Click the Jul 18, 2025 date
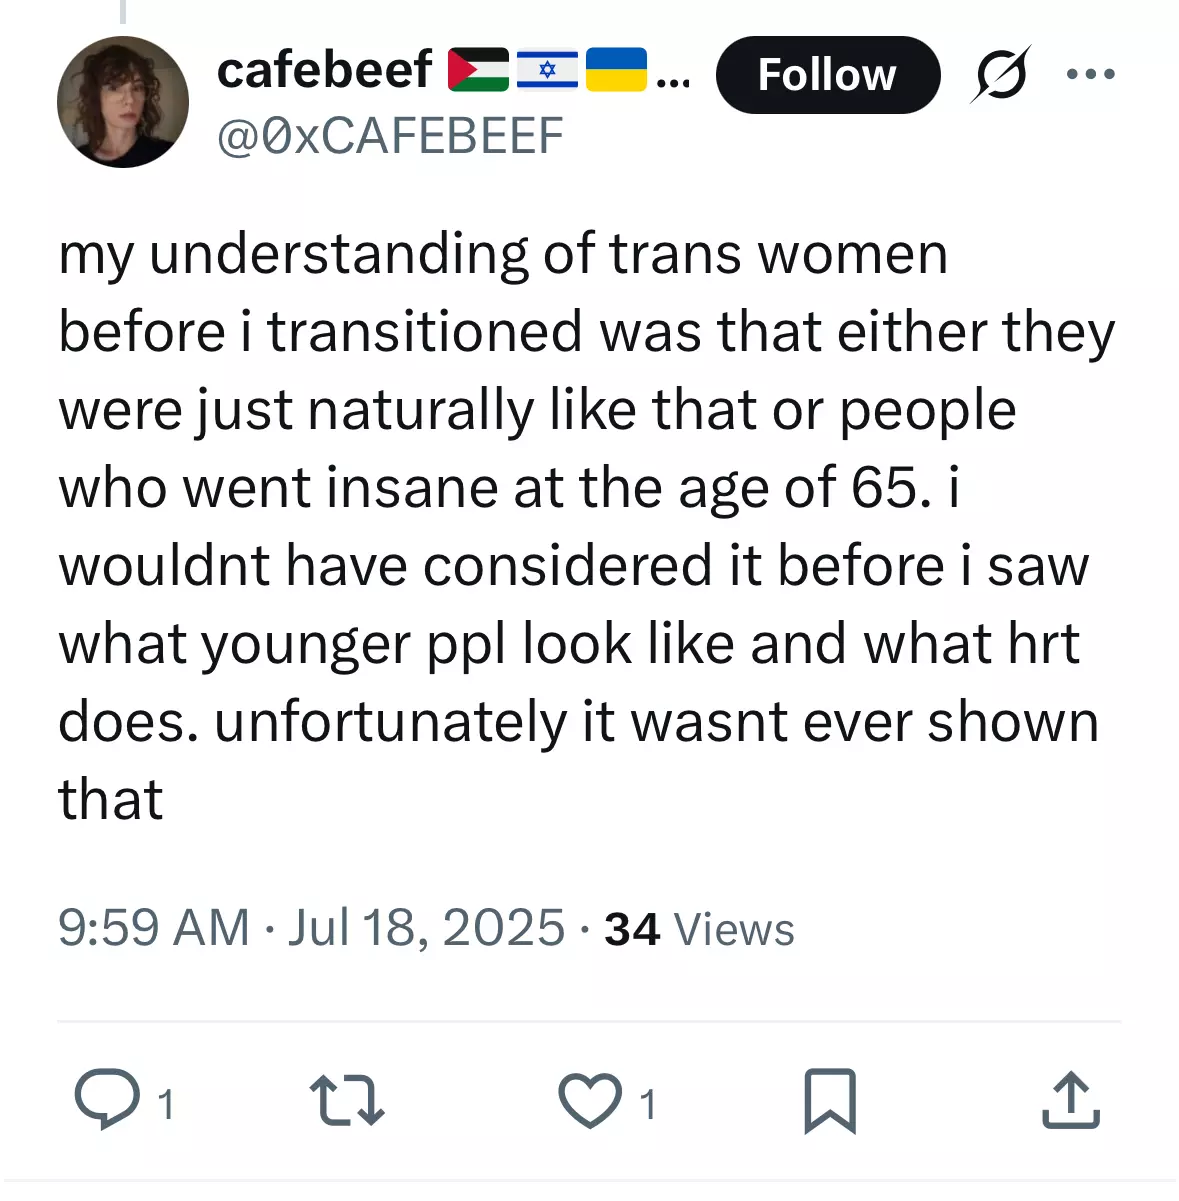 [427, 927]
